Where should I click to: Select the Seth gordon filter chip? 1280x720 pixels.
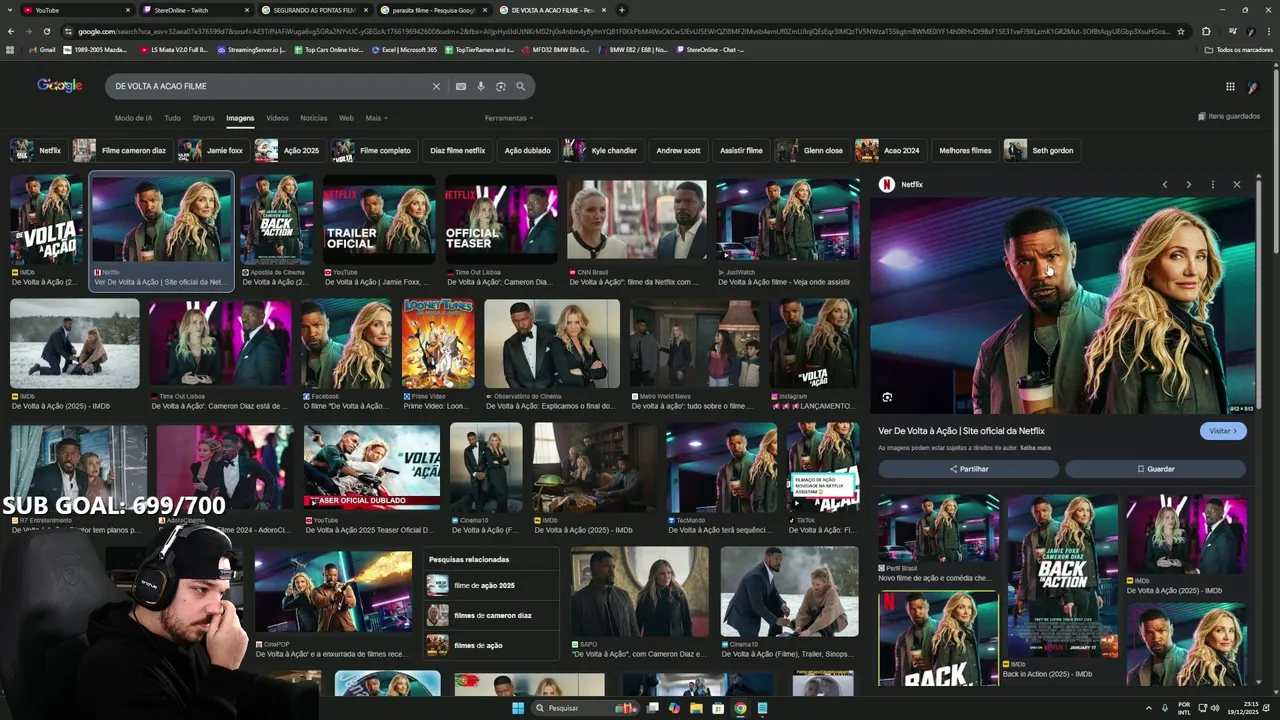click(x=1041, y=151)
